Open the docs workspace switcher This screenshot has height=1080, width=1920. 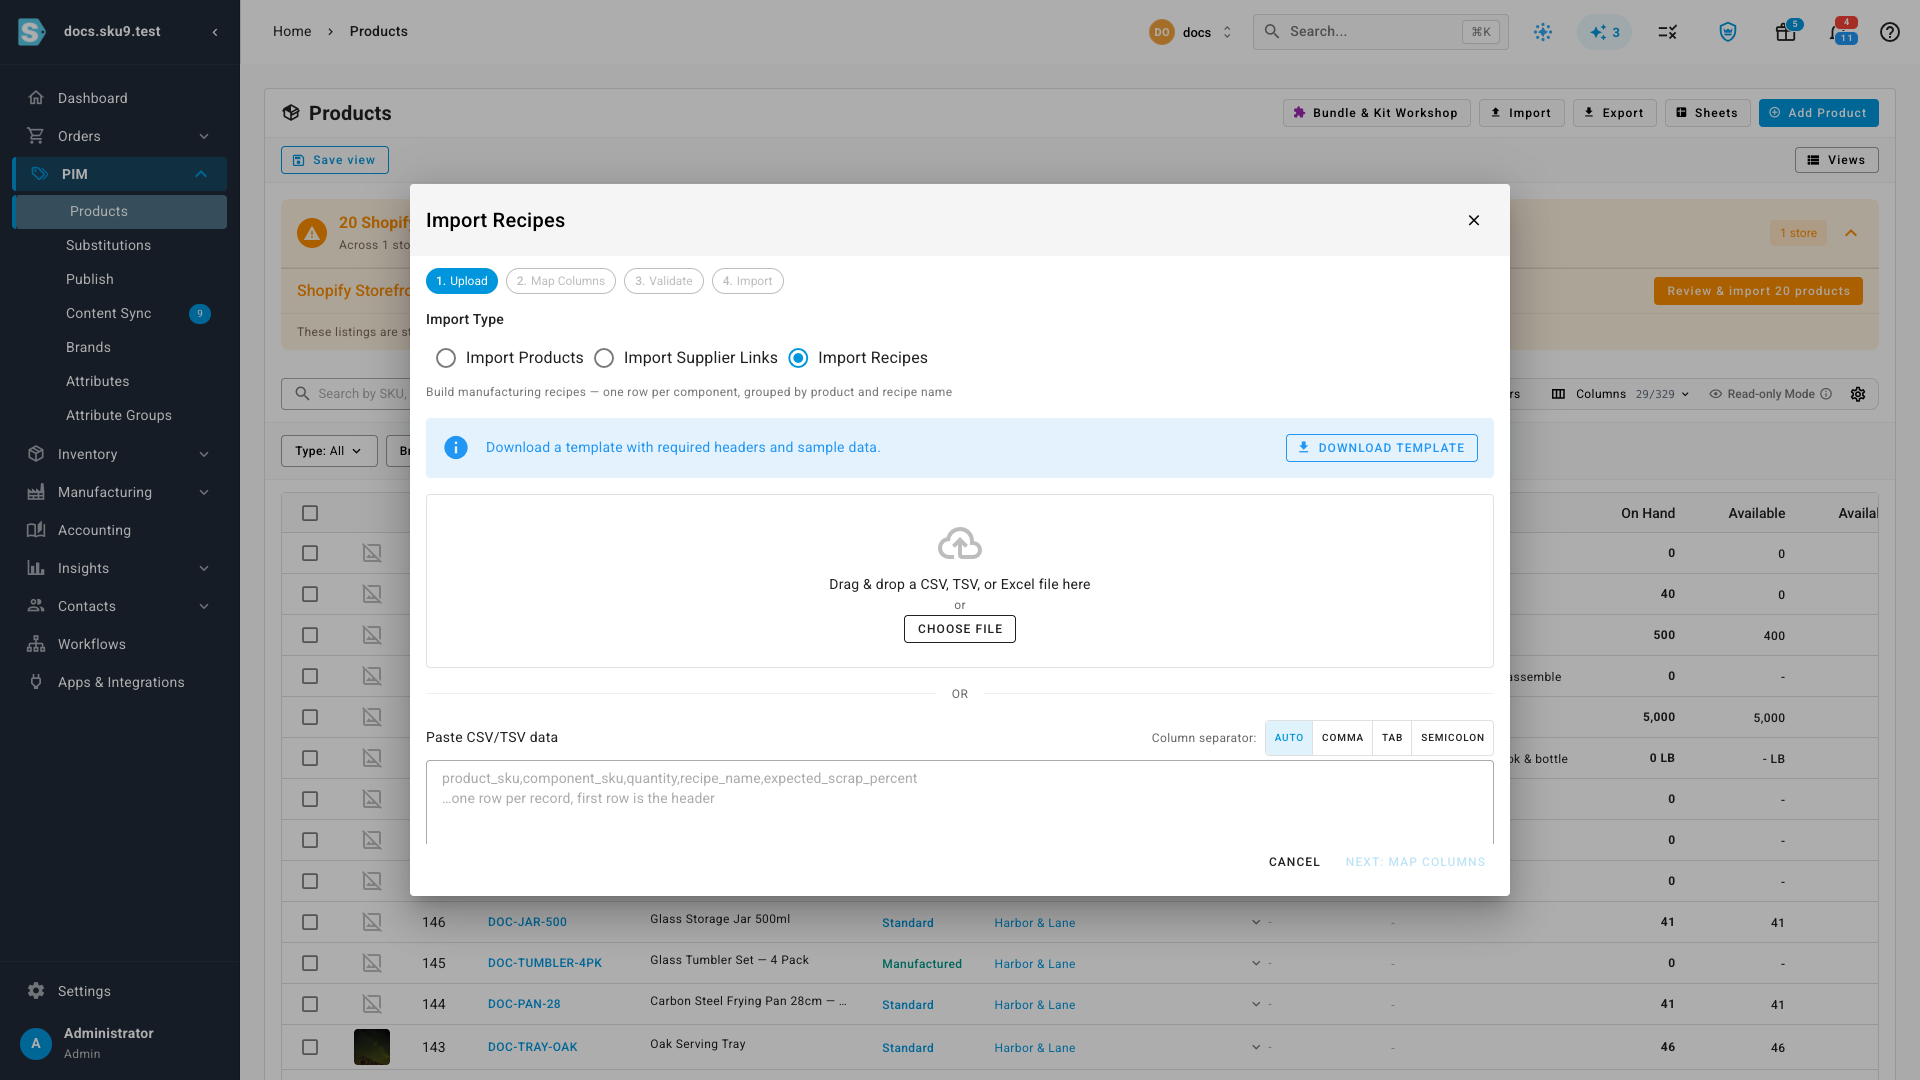(1192, 32)
